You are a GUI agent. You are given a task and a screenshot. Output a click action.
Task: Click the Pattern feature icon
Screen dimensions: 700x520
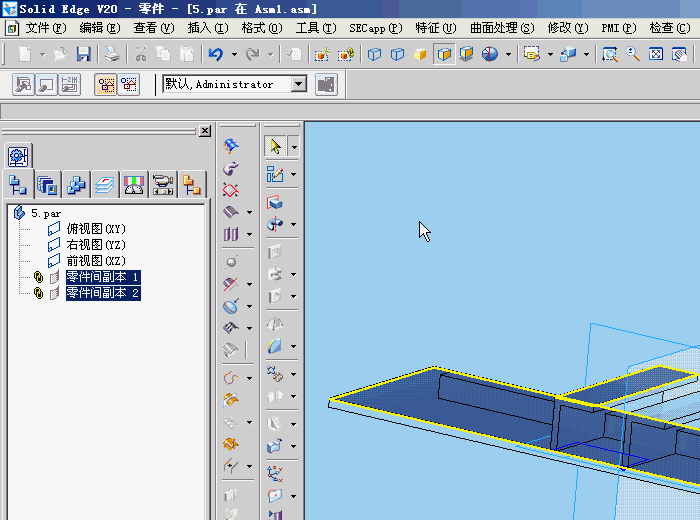[275, 374]
